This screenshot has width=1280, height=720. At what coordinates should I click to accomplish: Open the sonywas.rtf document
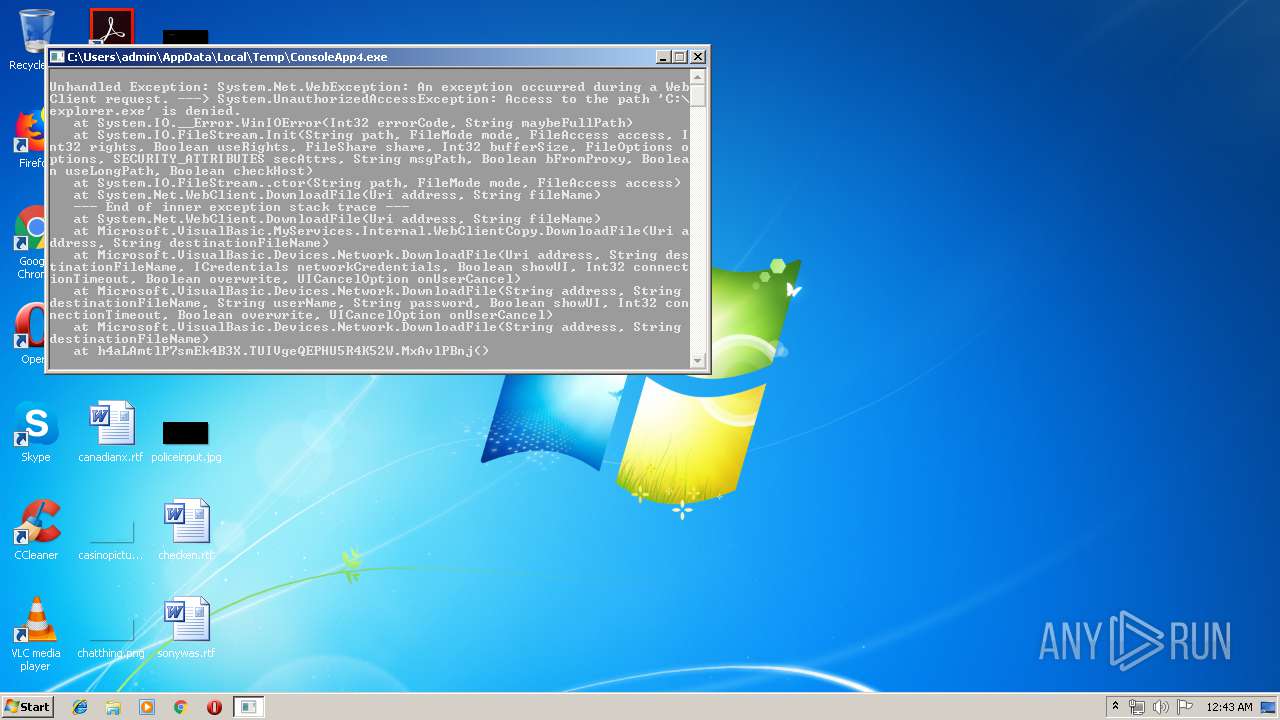pos(186,628)
